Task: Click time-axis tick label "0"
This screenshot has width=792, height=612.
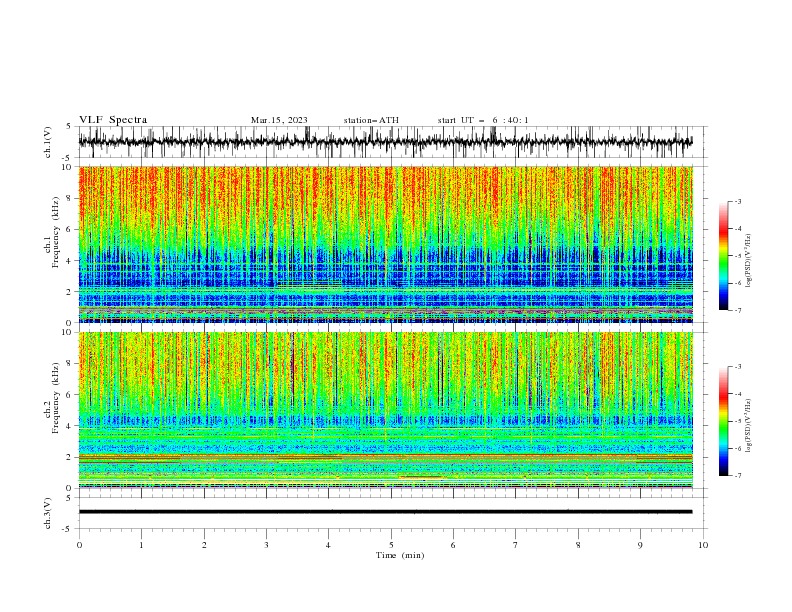Action: point(79,545)
